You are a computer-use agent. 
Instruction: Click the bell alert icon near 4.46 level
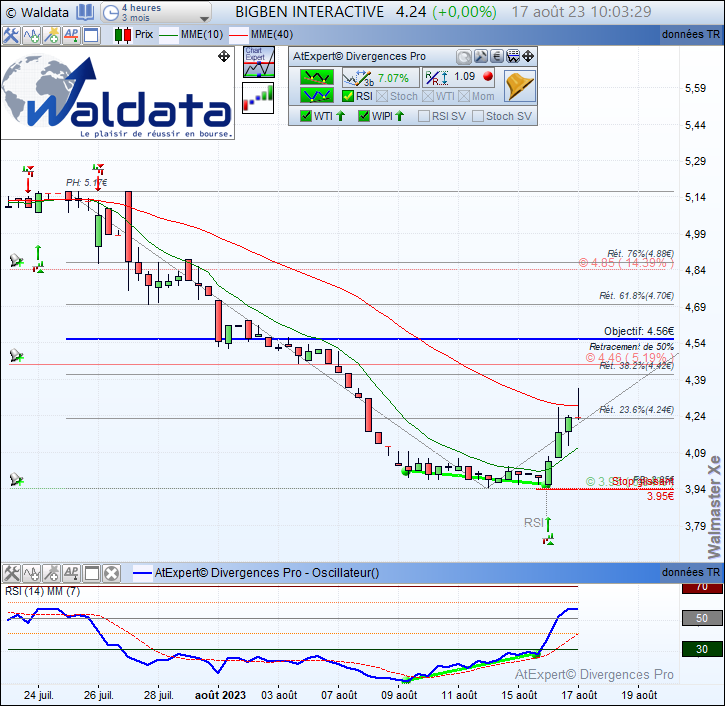[17, 356]
